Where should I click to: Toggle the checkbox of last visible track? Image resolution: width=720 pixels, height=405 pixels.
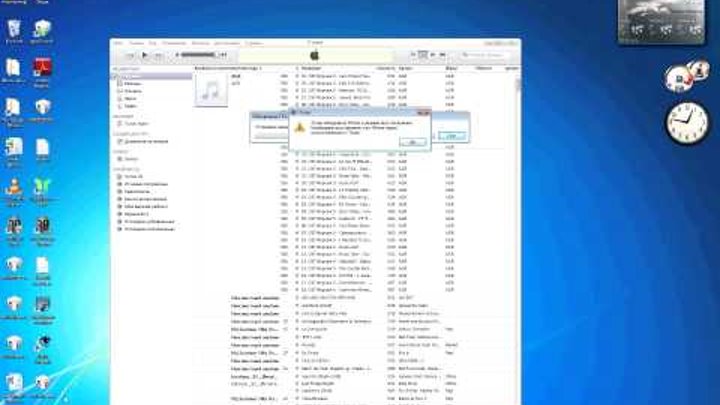298,400
